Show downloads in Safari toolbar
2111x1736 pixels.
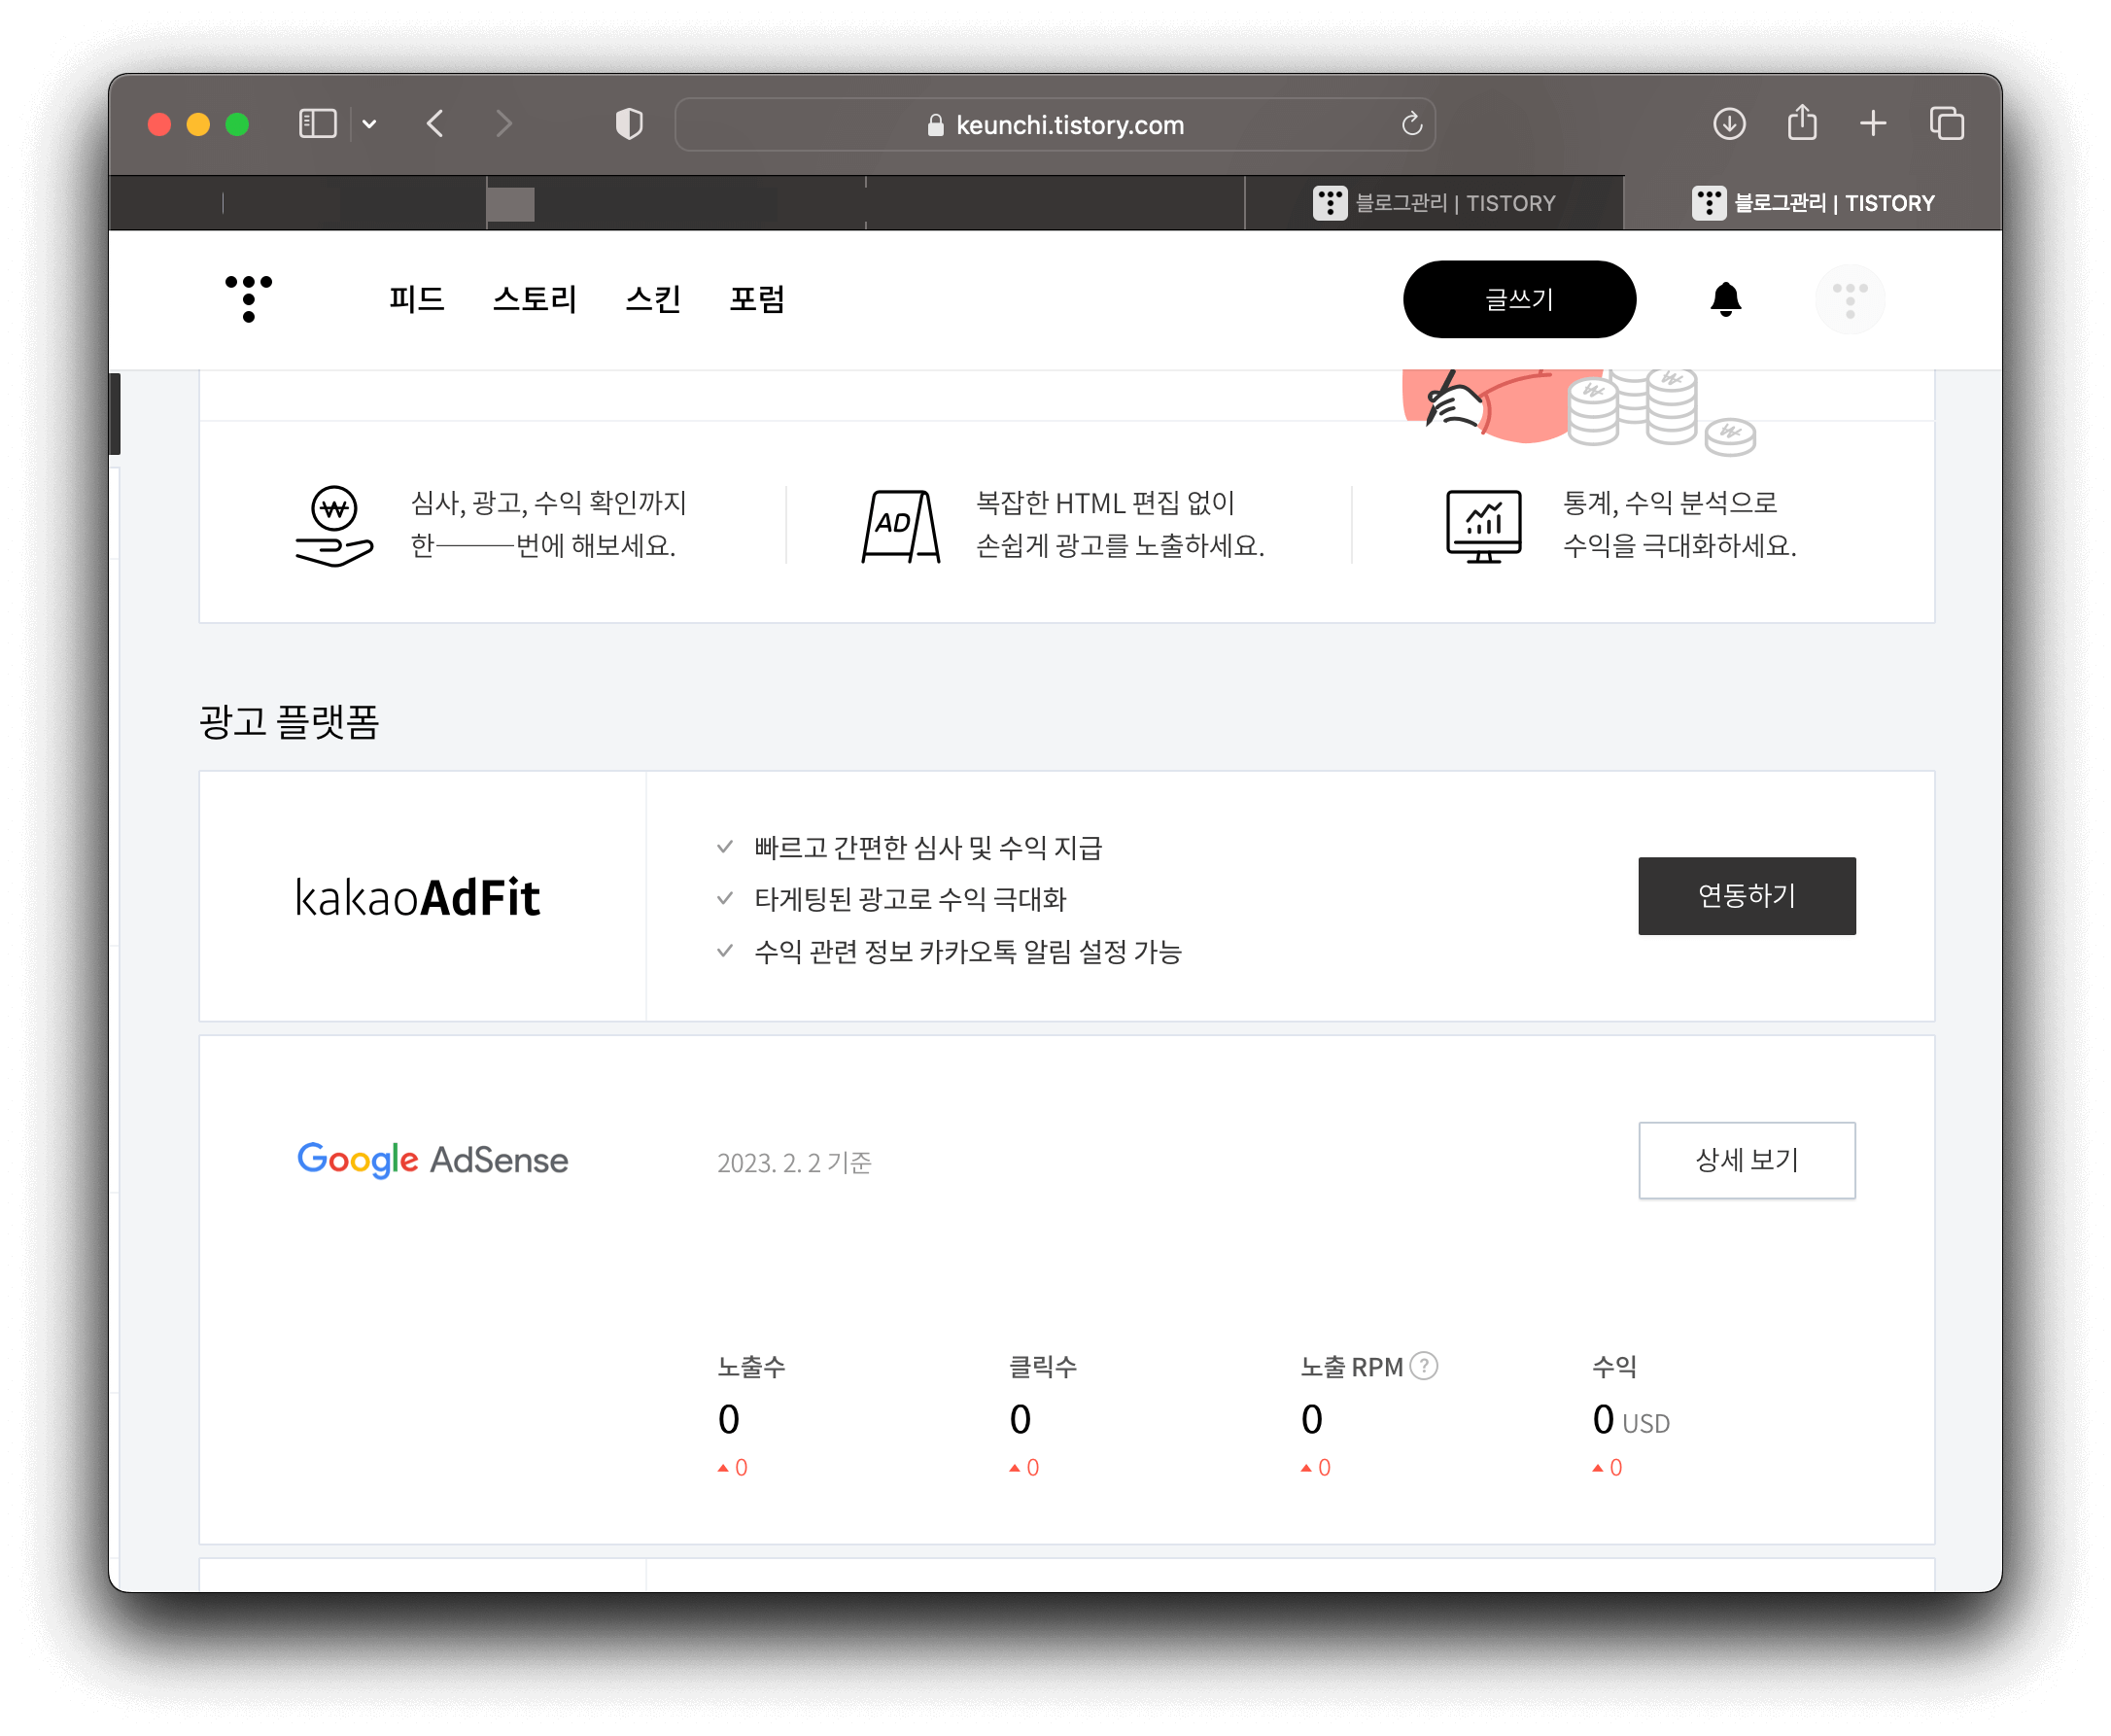pyautogui.click(x=1729, y=124)
